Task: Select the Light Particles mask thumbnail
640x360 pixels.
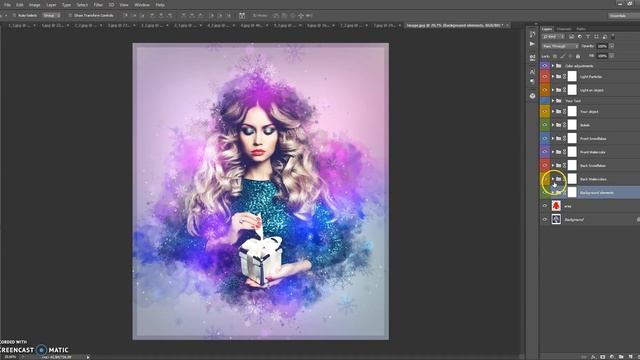Action: point(572,76)
